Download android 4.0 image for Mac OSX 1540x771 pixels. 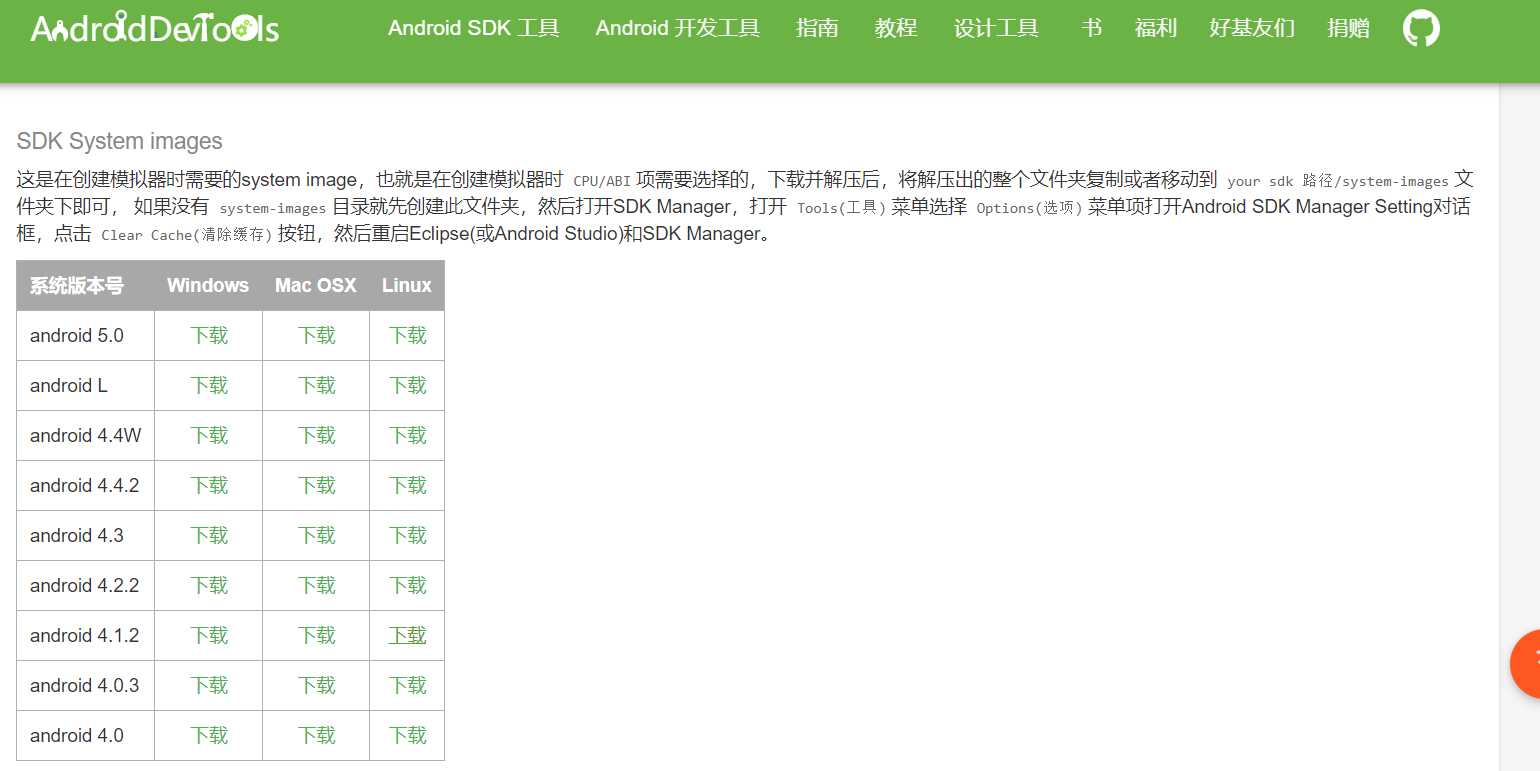coord(316,735)
